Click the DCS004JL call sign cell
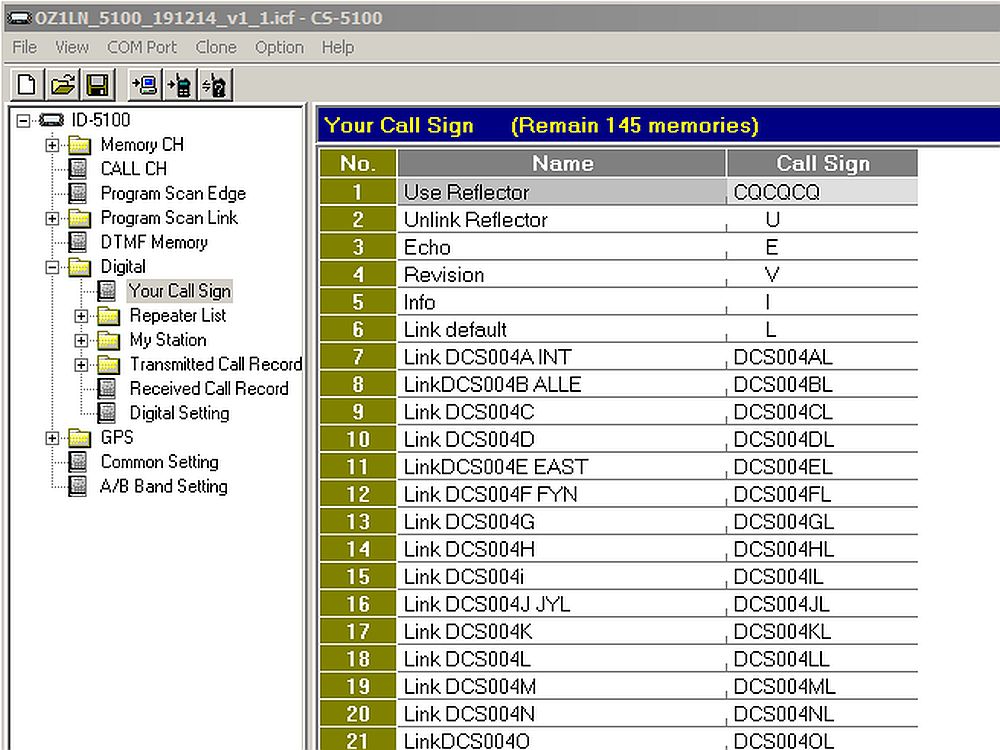Image resolution: width=1000 pixels, height=750 pixels. pyautogui.click(x=823, y=603)
